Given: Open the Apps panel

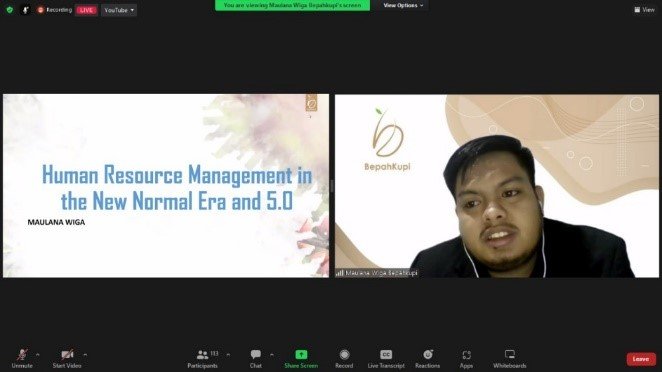Looking at the screenshot, I should (466, 358).
